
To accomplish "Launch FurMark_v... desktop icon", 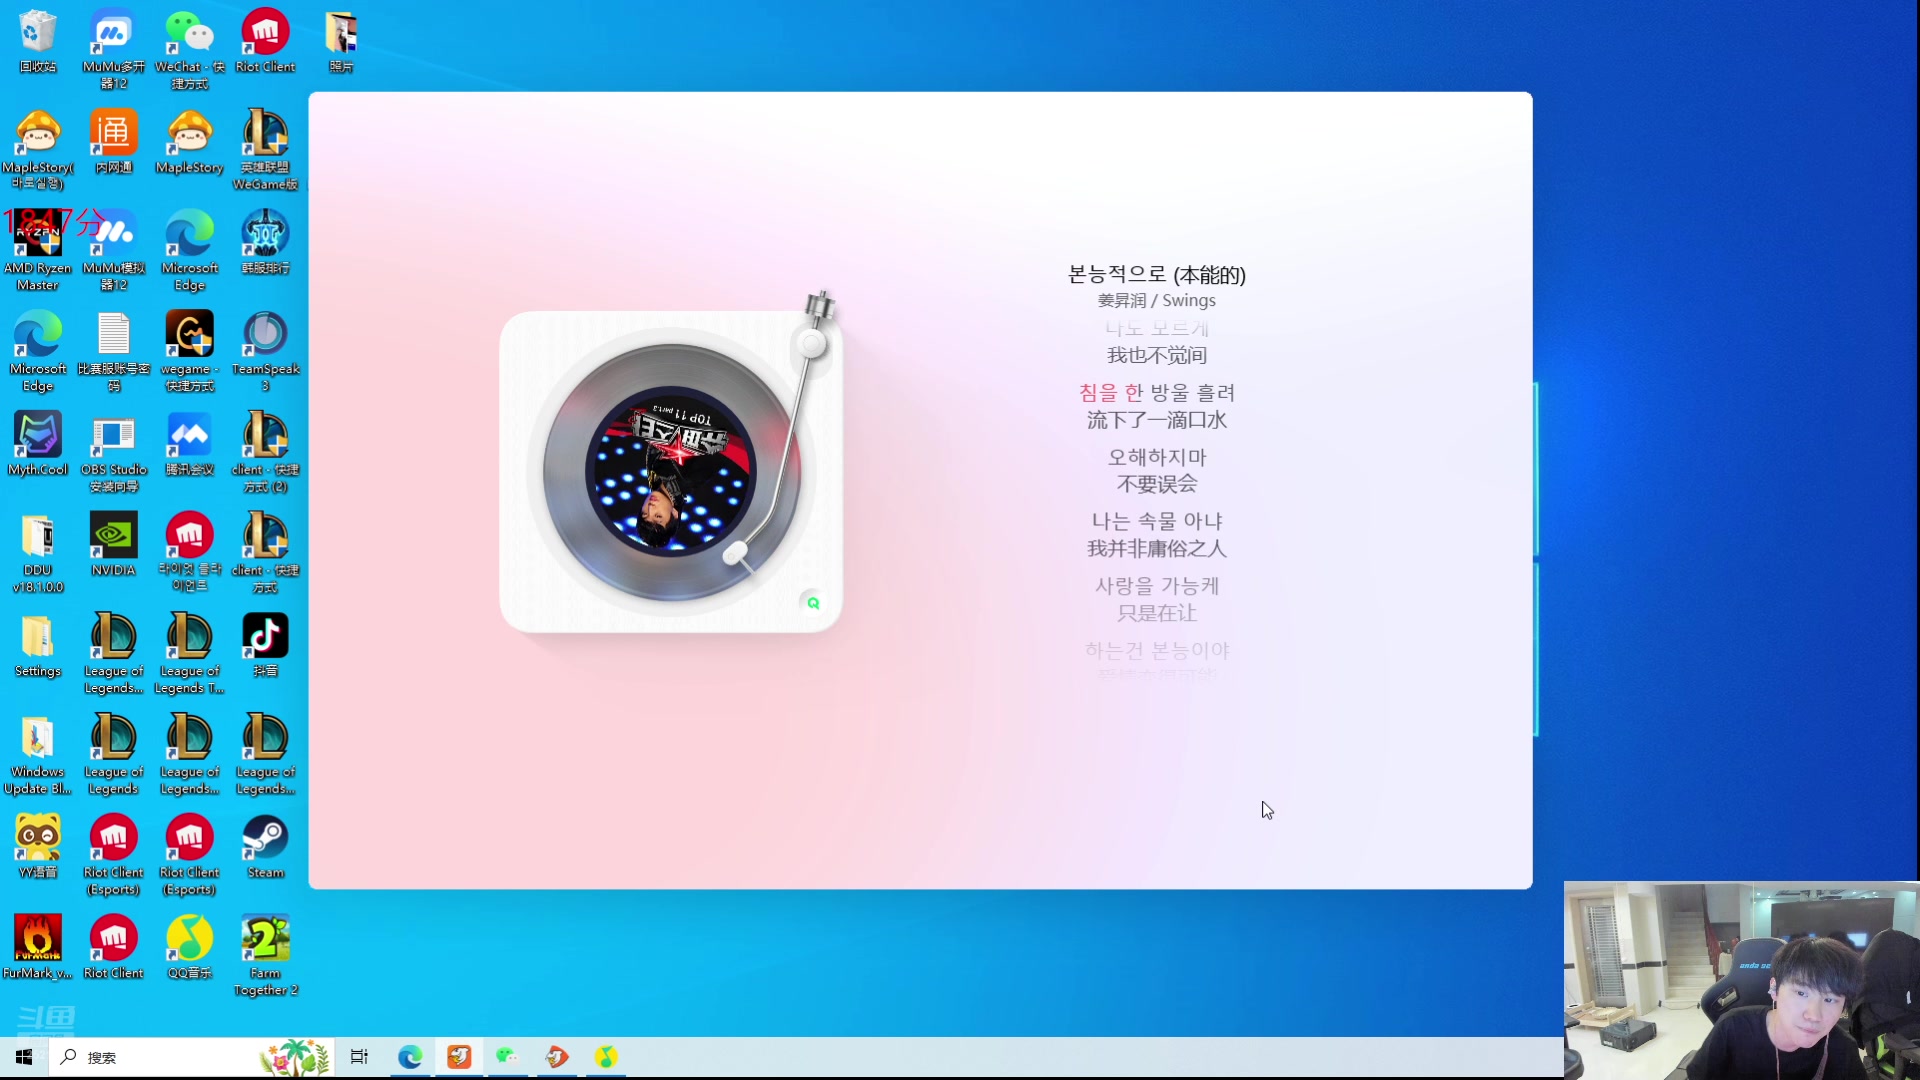I will (37, 948).
